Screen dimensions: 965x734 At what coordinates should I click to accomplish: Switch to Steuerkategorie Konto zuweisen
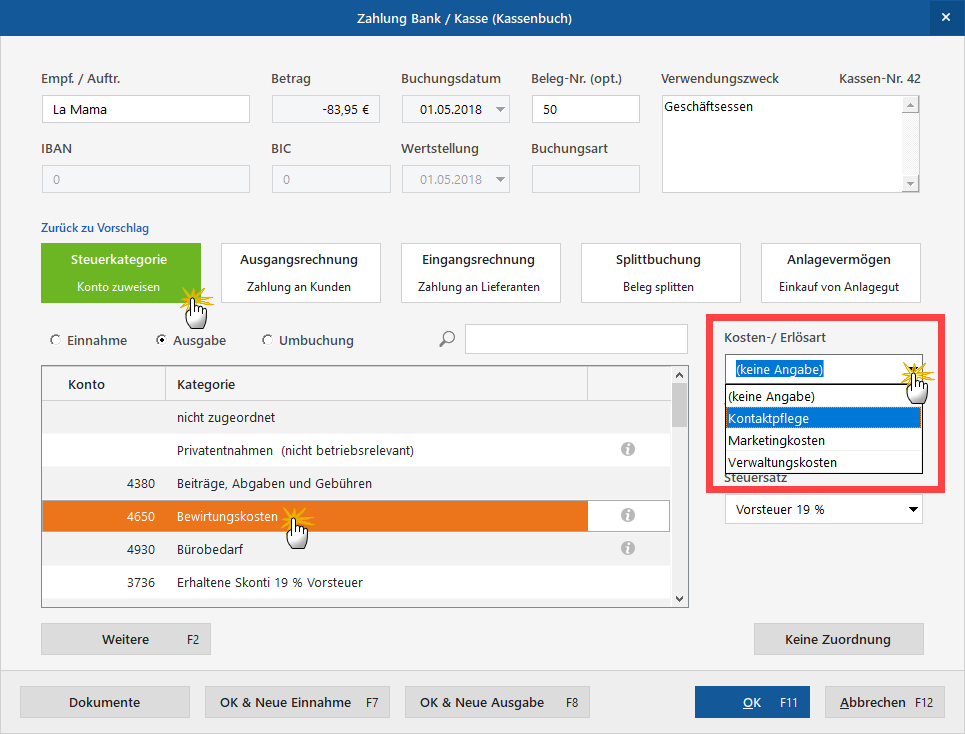pos(121,273)
